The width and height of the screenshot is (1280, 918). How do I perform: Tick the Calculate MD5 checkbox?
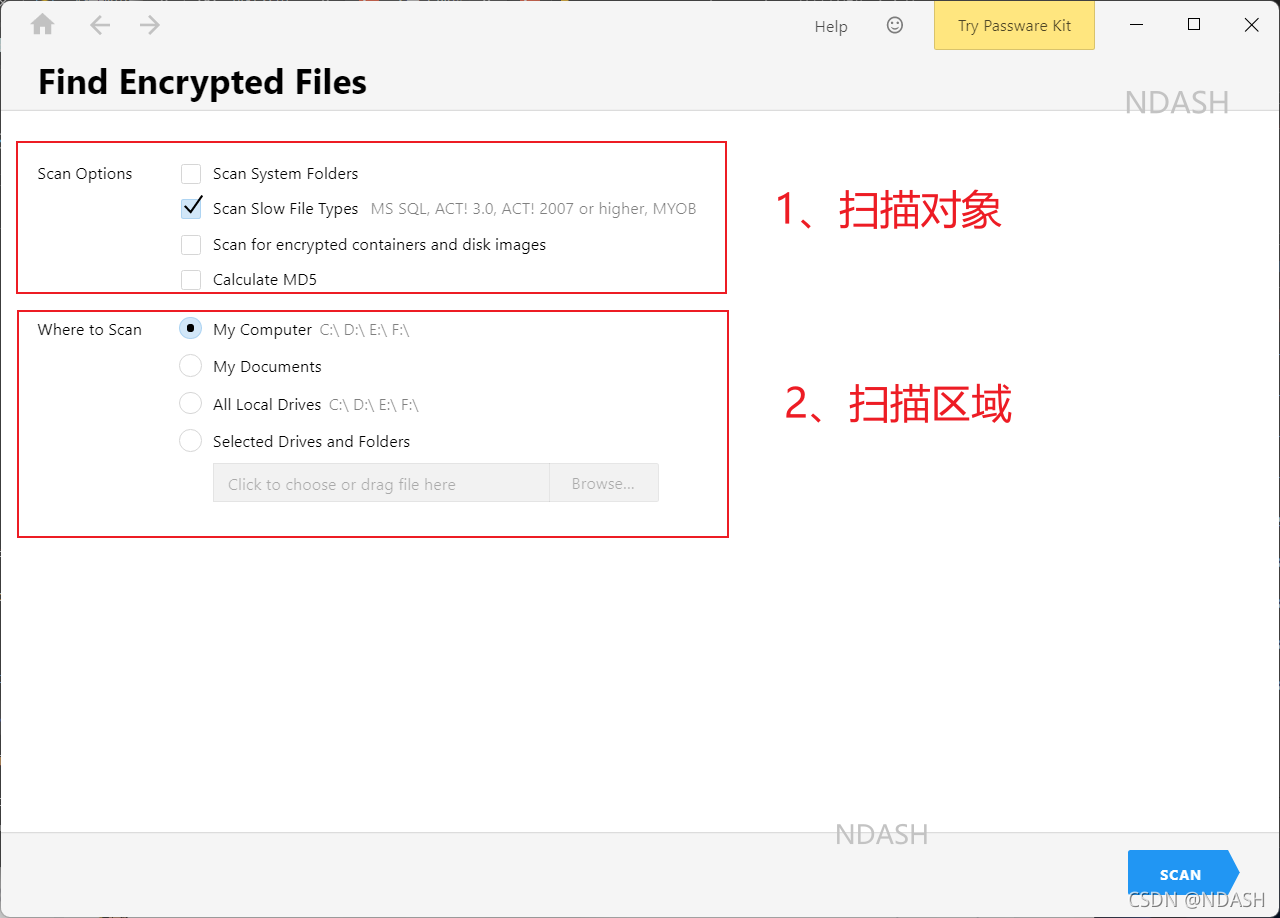pyautogui.click(x=191, y=280)
